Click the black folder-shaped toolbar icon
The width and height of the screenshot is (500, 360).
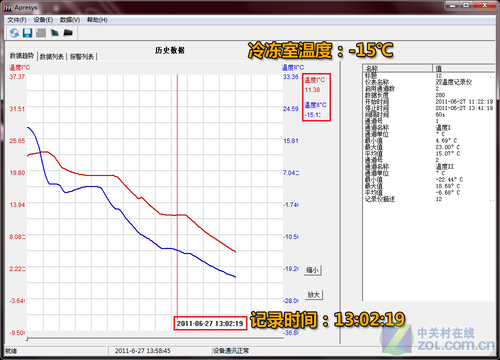(68, 33)
